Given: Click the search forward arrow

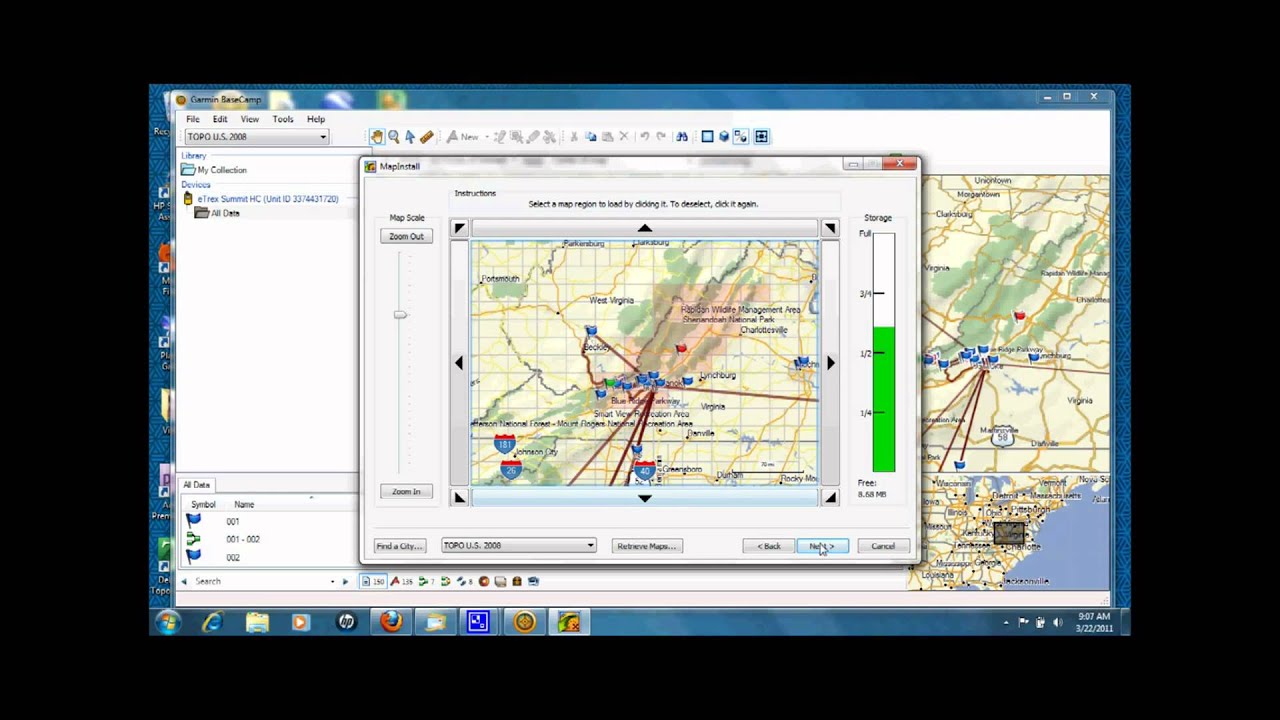Looking at the screenshot, I should pos(346,581).
